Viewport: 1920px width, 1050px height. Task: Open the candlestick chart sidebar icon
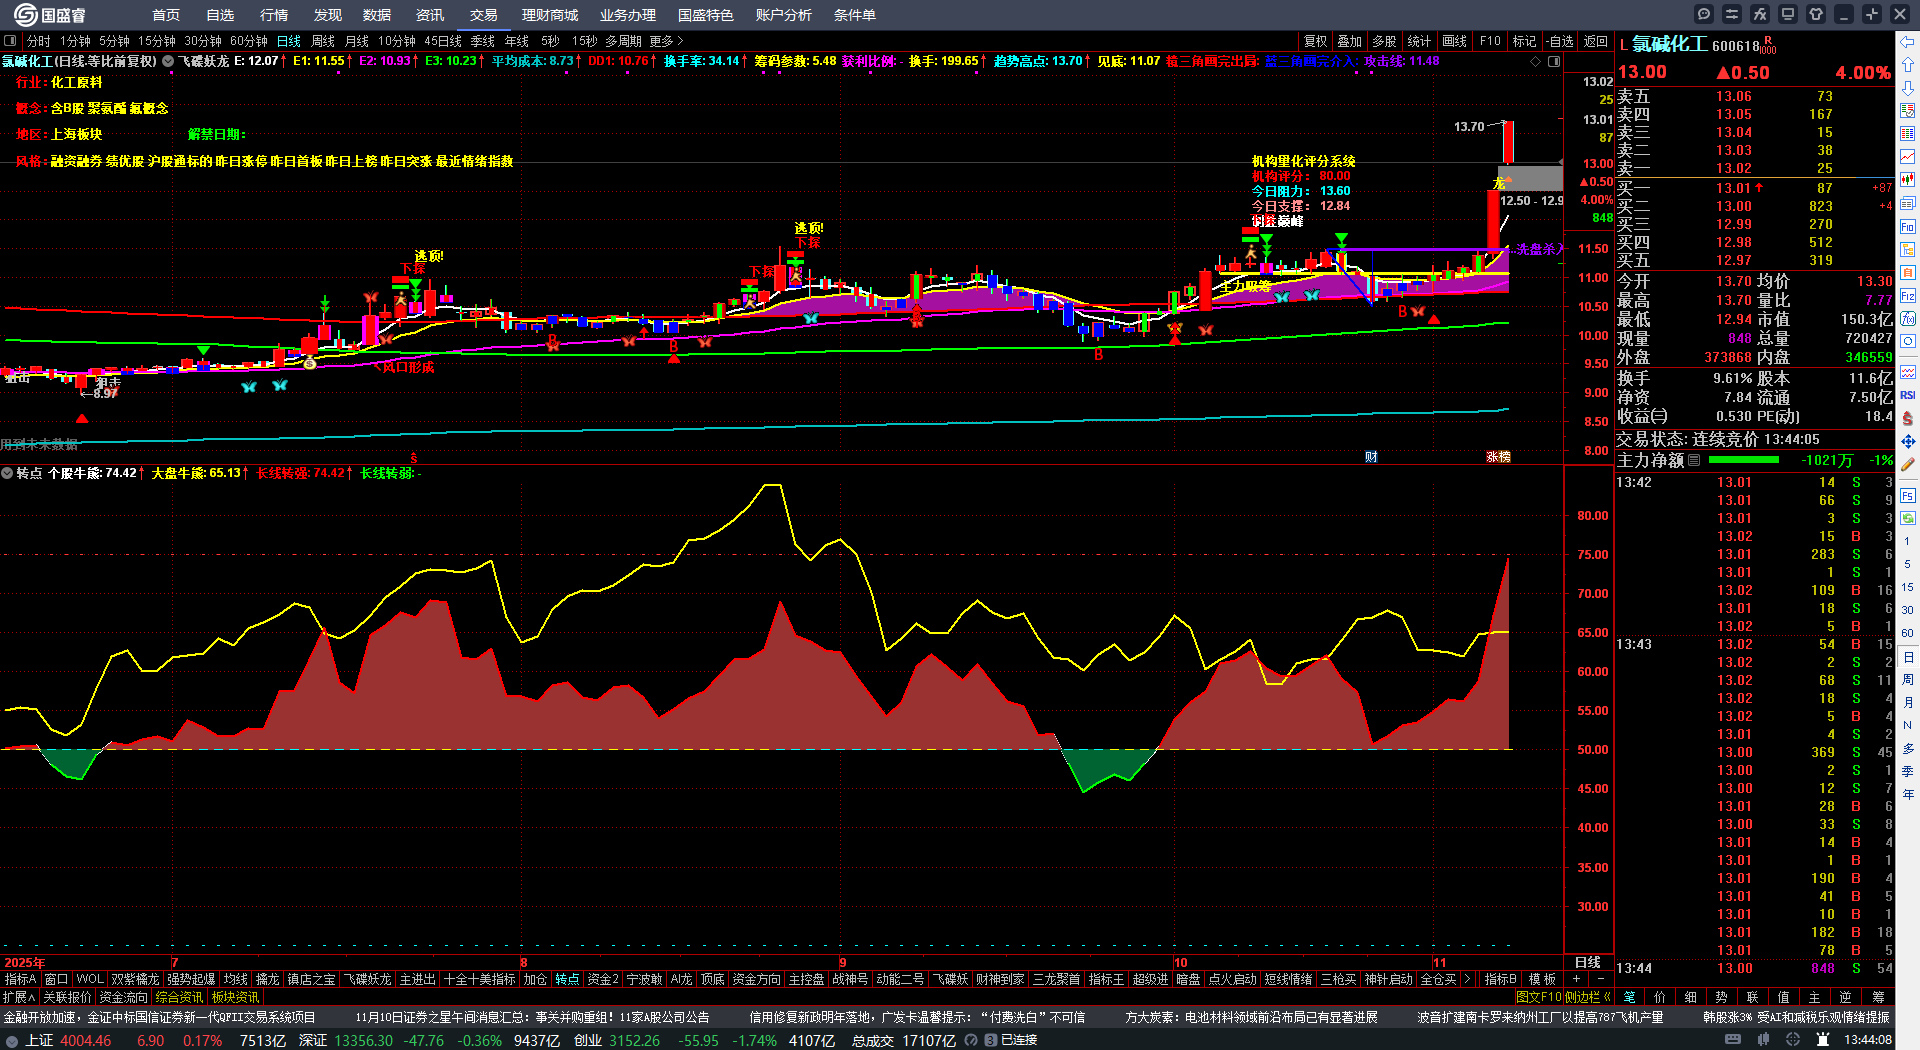tap(1908, 180)
